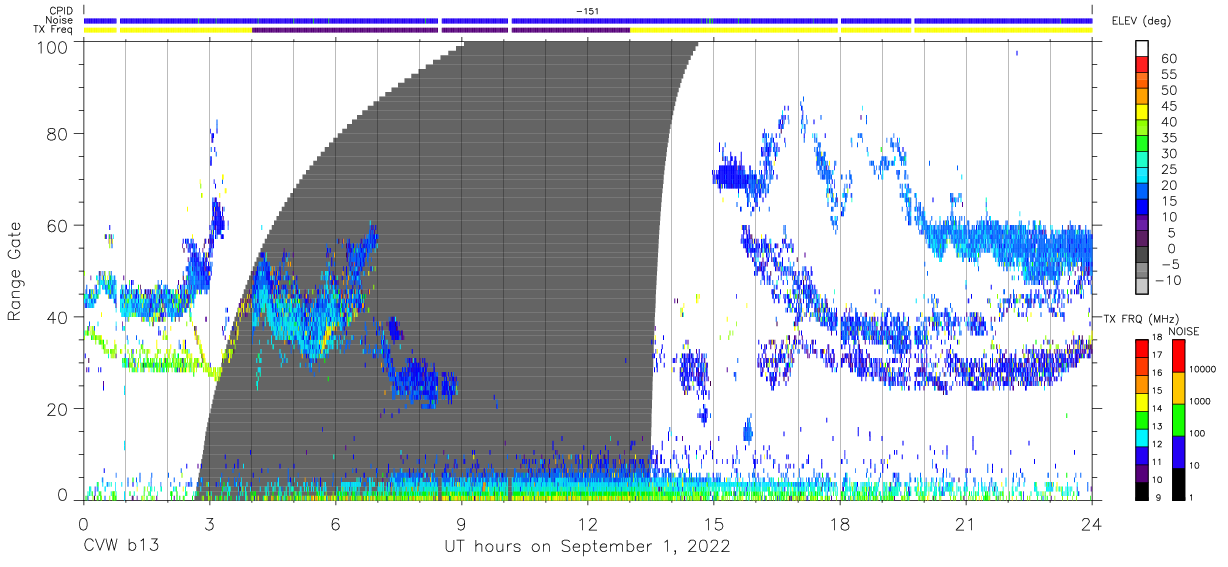Click the "Noise" row label at top left
The image size is (1228, 567).
point(59,20)
